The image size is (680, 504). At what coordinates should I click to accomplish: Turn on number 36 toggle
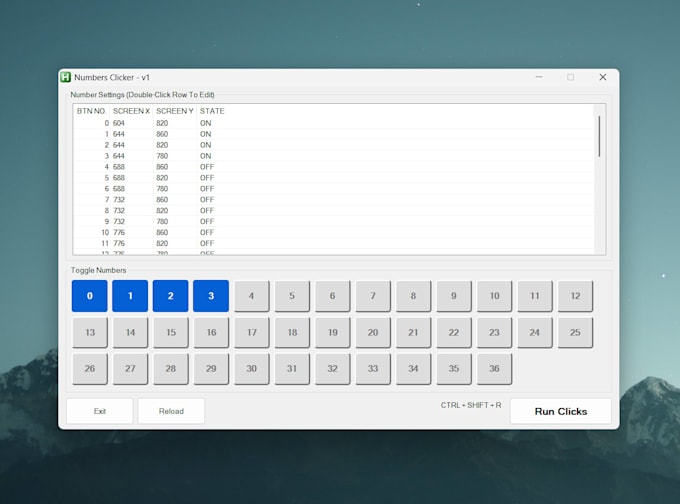(494, 369)
